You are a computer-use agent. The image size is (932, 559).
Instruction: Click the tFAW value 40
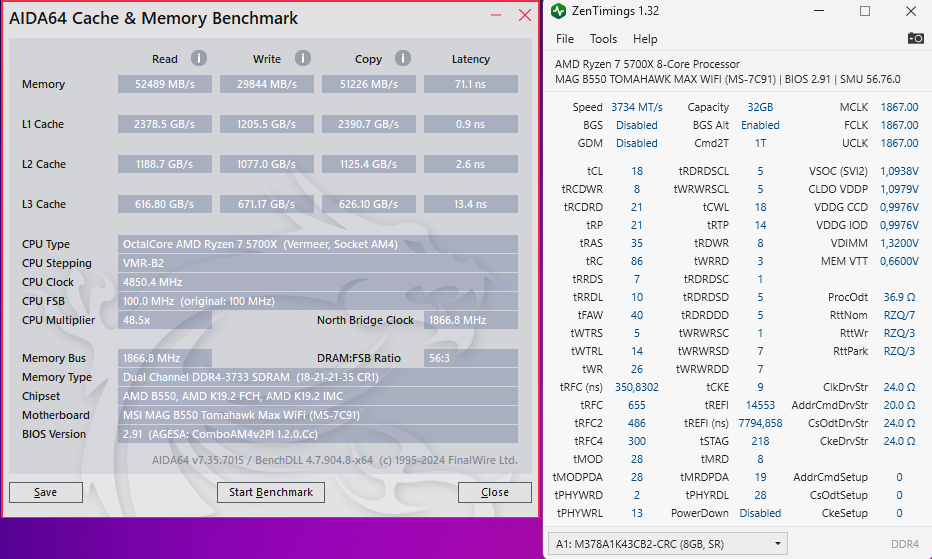tap(637, 315)
